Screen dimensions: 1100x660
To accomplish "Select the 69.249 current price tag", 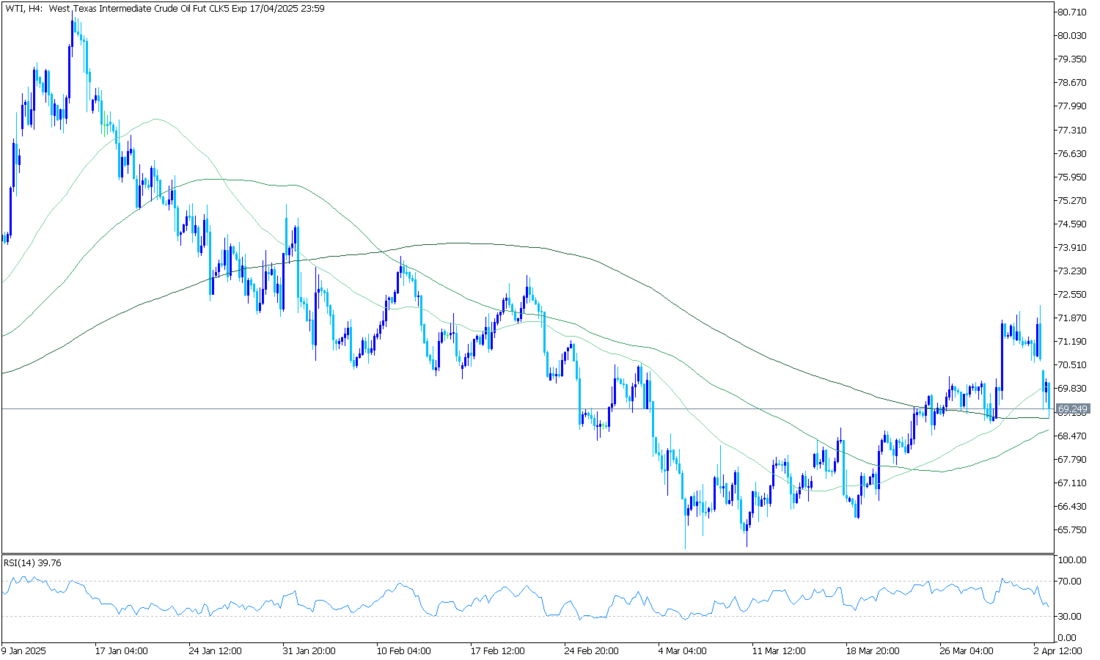I will [1073, 409].
